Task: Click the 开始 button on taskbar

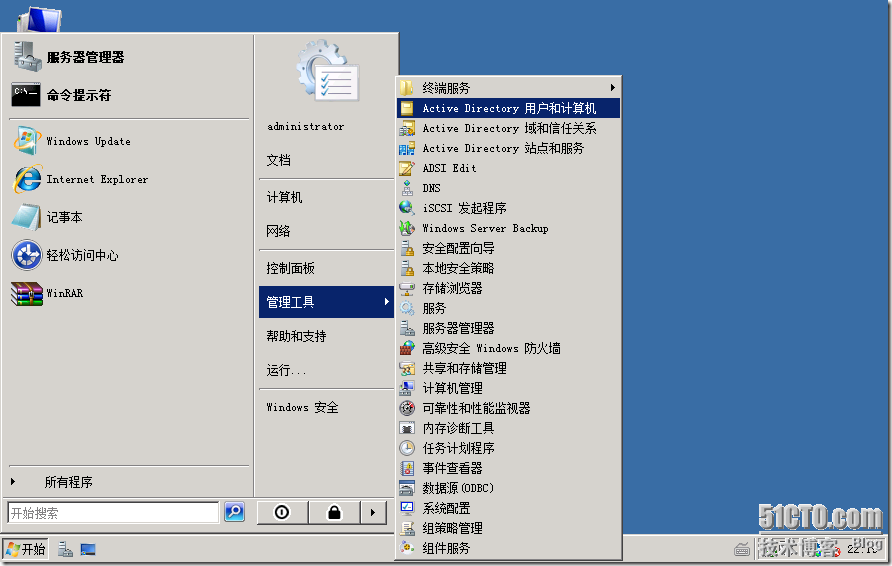Action: point(26,549)
